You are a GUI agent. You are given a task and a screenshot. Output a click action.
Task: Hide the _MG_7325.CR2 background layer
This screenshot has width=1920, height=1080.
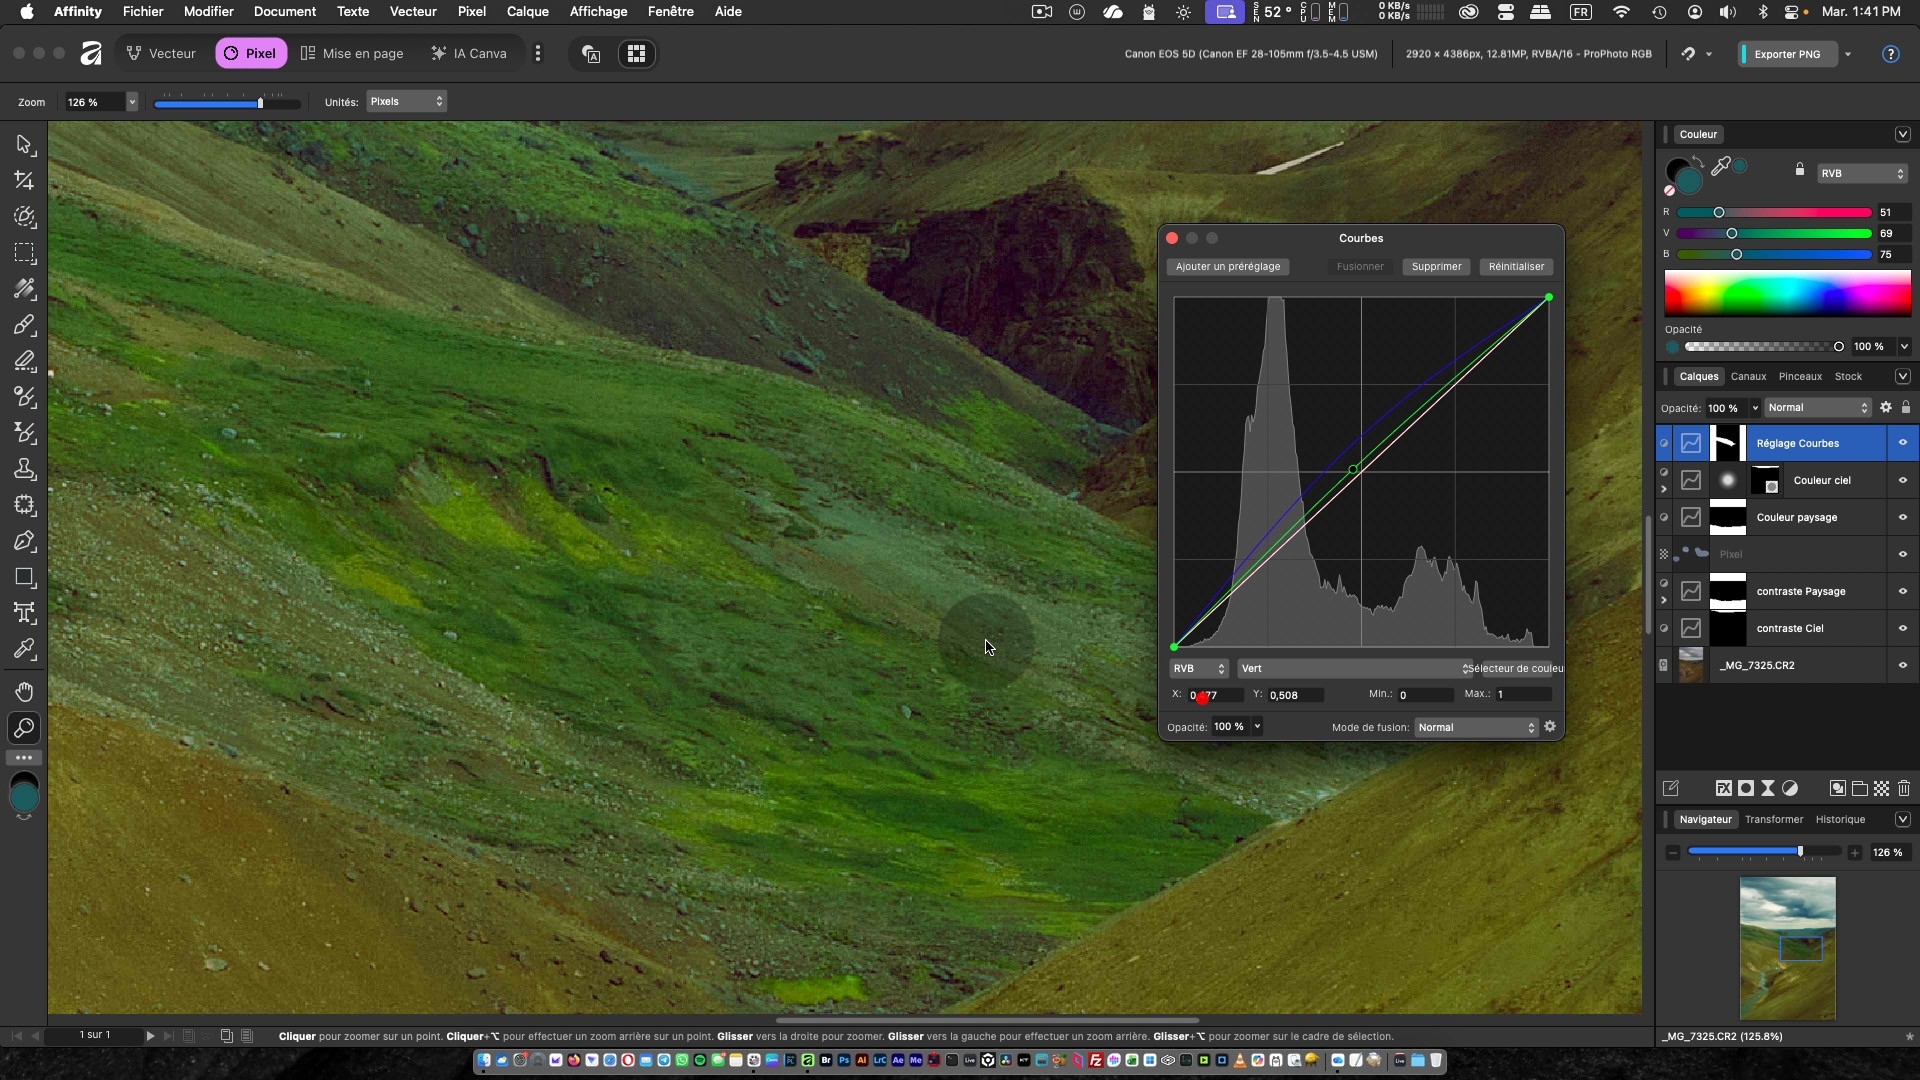pyautogui.click(x=1902, y=665)
